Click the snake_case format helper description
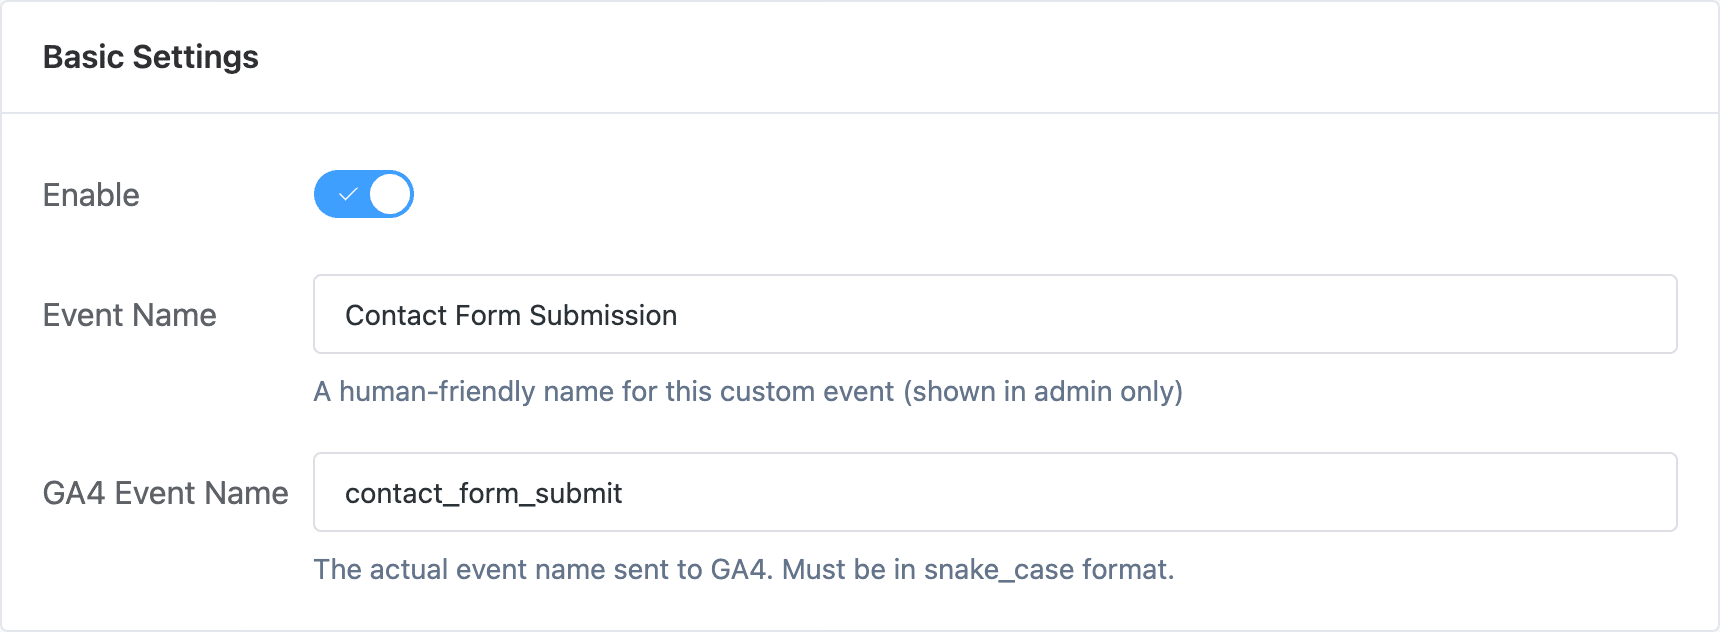The width and height of the screenshot is (1720, 632). tap(744, 569)
